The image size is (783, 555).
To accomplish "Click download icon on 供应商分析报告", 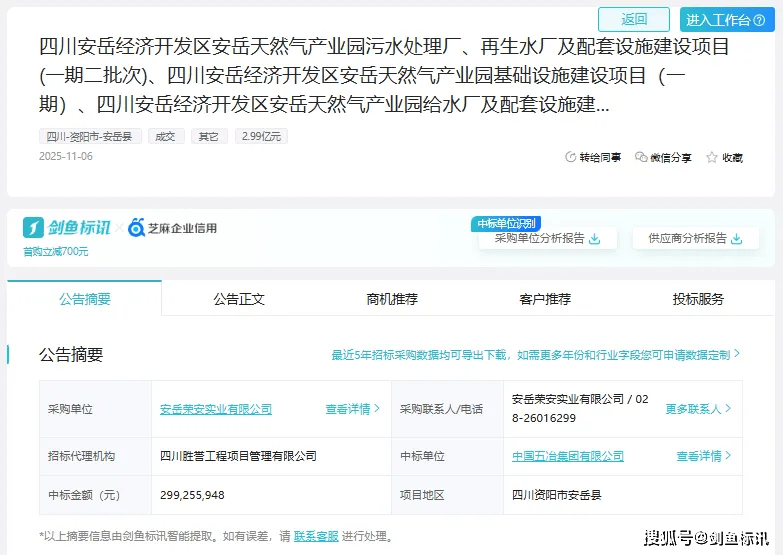I will coord(737,239).
